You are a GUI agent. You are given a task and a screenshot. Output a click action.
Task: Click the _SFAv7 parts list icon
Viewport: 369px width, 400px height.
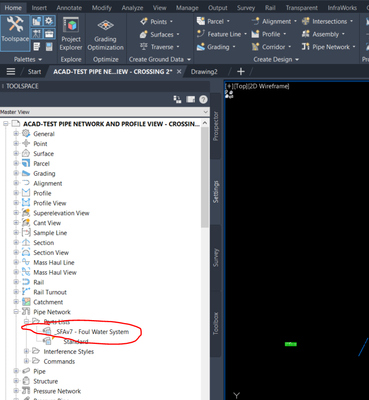click(47, 331)
